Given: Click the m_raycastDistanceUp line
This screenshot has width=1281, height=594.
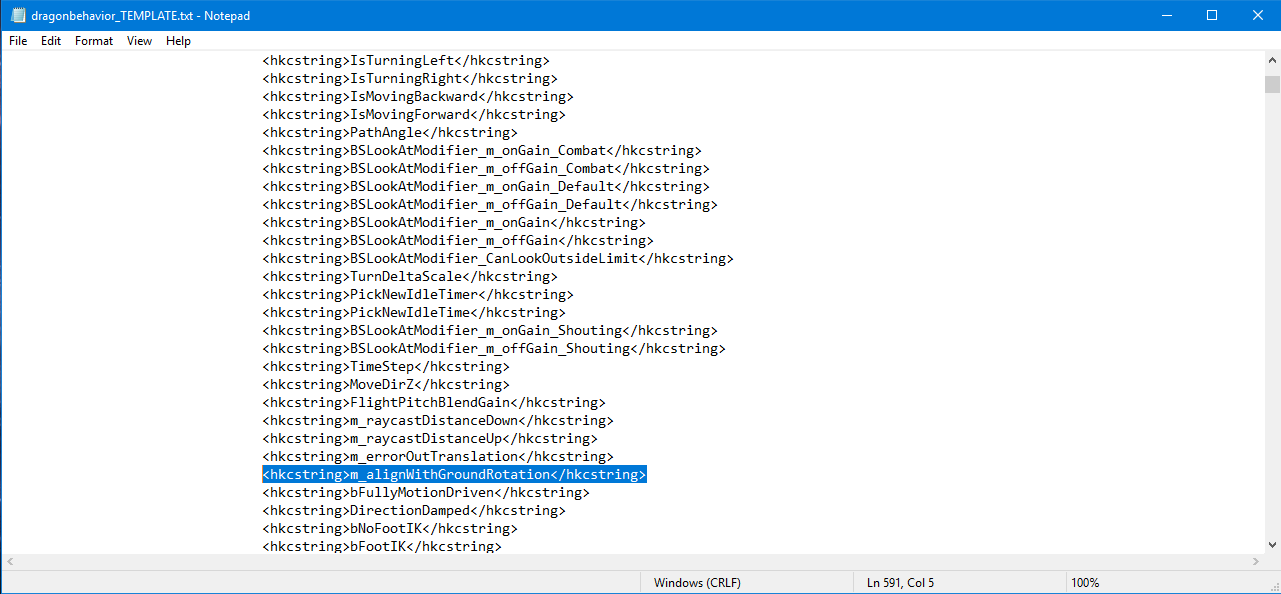Looking at the screenshot, I should [430, 439].
